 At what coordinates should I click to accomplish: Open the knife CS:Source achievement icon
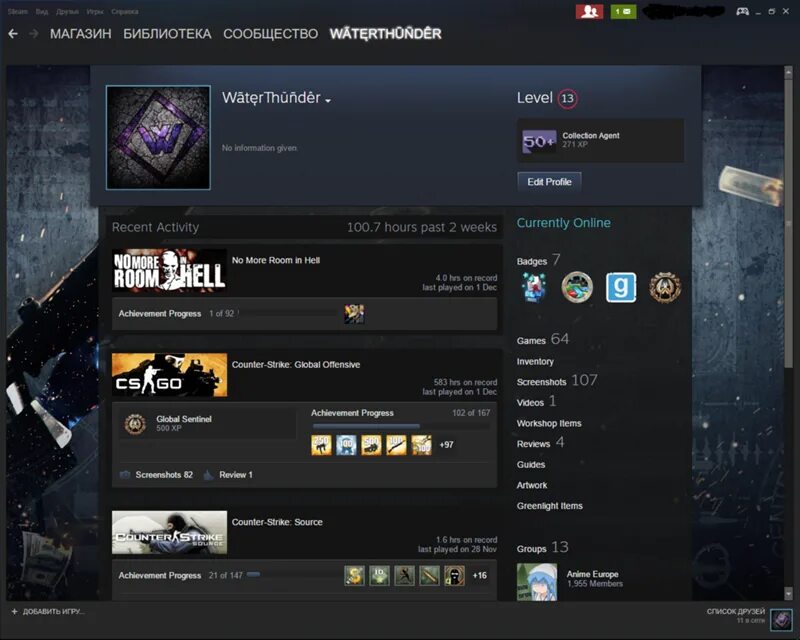[x=429, y=575]
